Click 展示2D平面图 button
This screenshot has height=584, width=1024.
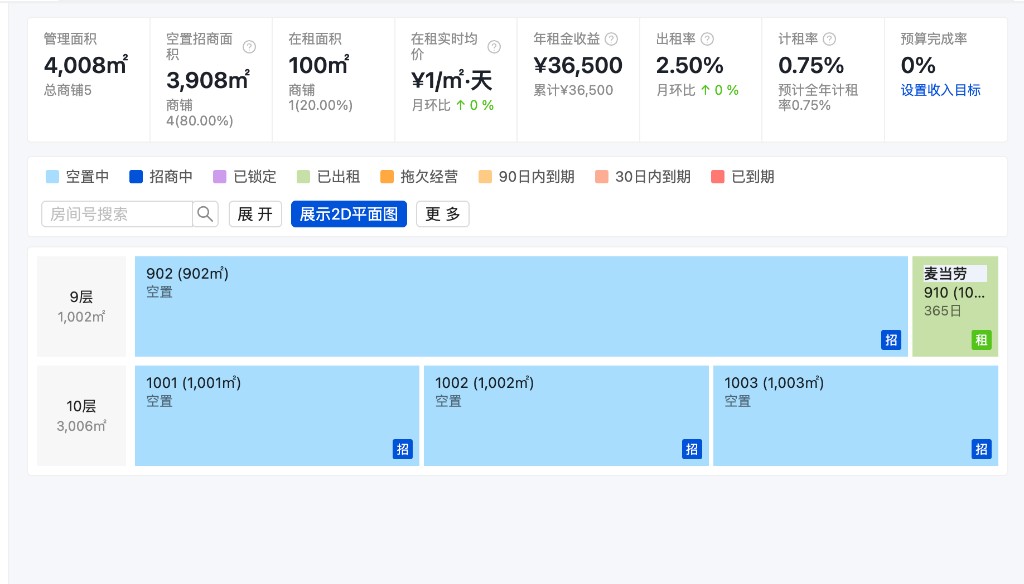(349, 214)
